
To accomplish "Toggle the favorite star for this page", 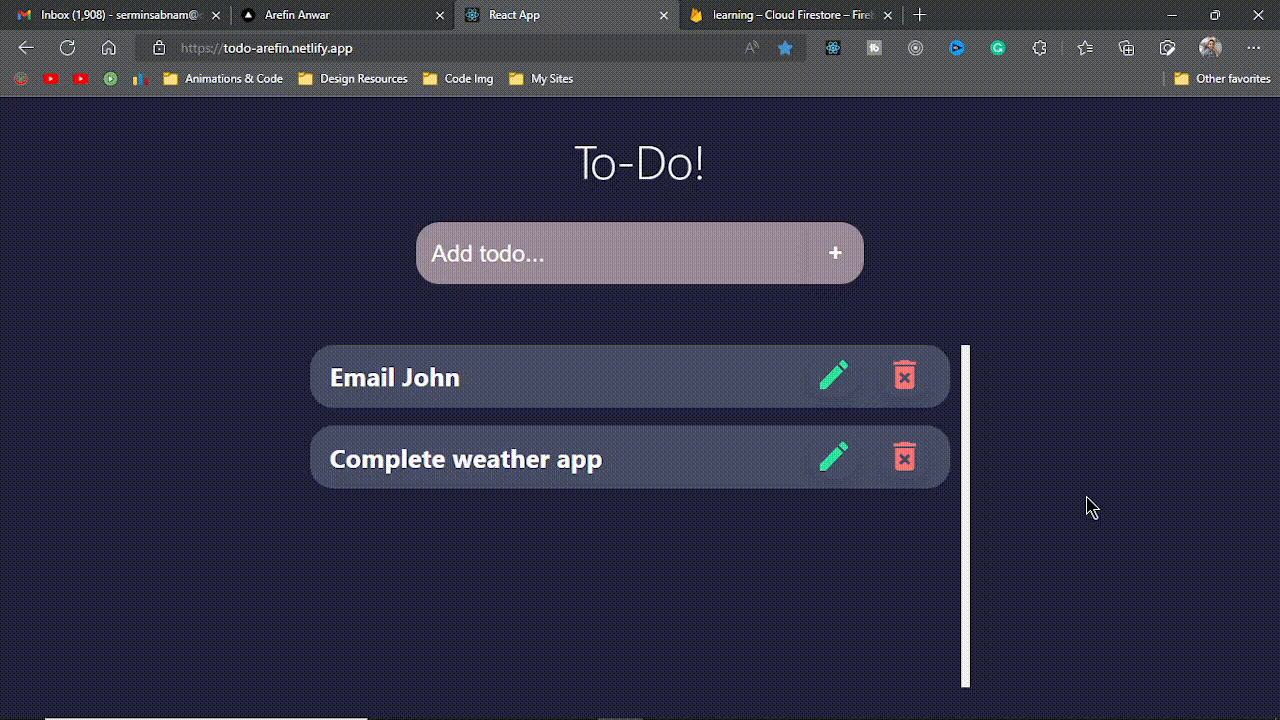I will (x=786, y=48).
